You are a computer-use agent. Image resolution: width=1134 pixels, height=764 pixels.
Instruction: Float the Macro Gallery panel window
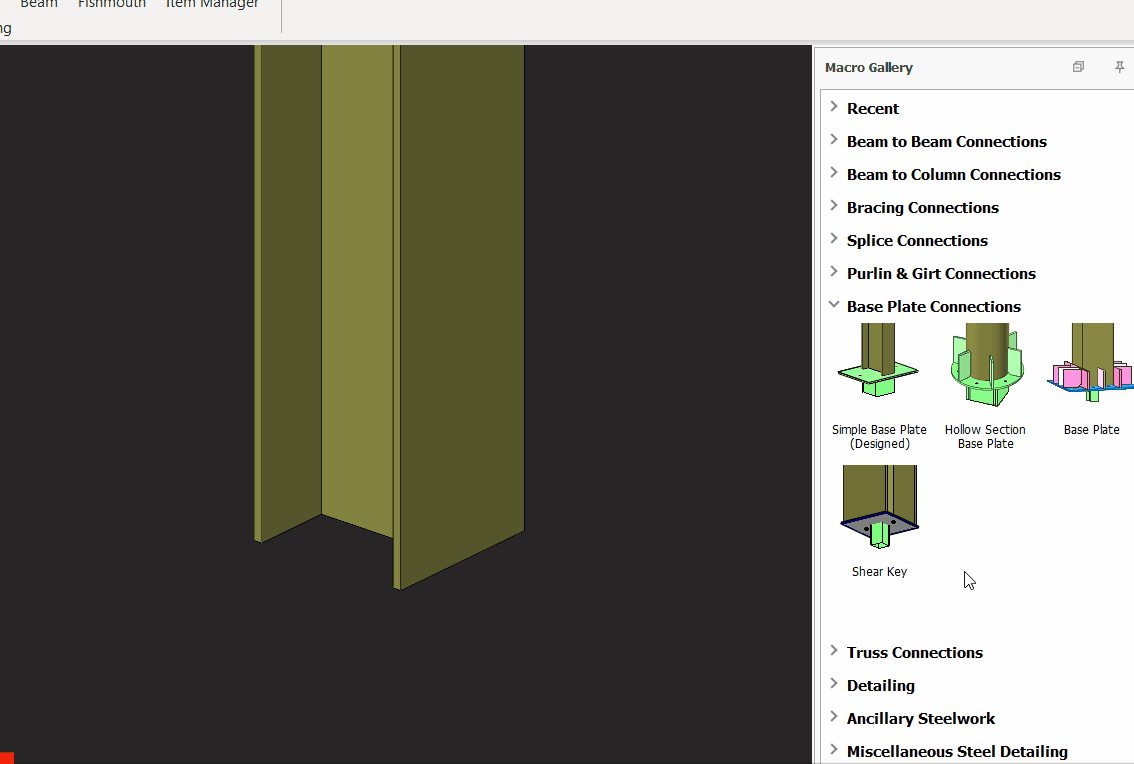tap(1078, 67)
